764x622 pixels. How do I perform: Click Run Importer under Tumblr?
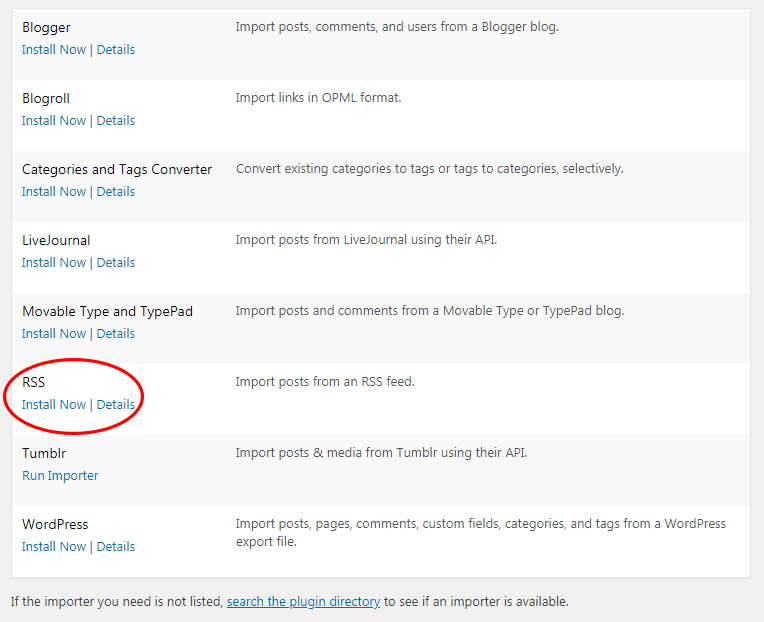(60, 476)
